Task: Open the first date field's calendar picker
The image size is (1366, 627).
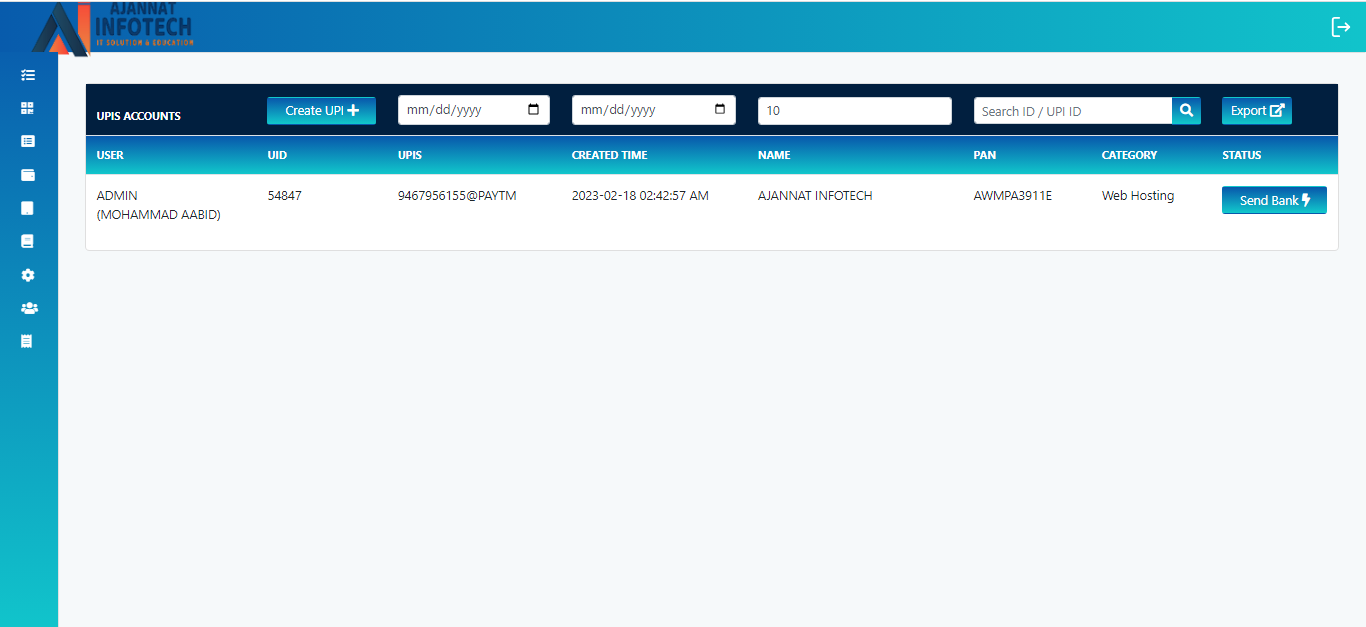Action: tap(533, 110)
